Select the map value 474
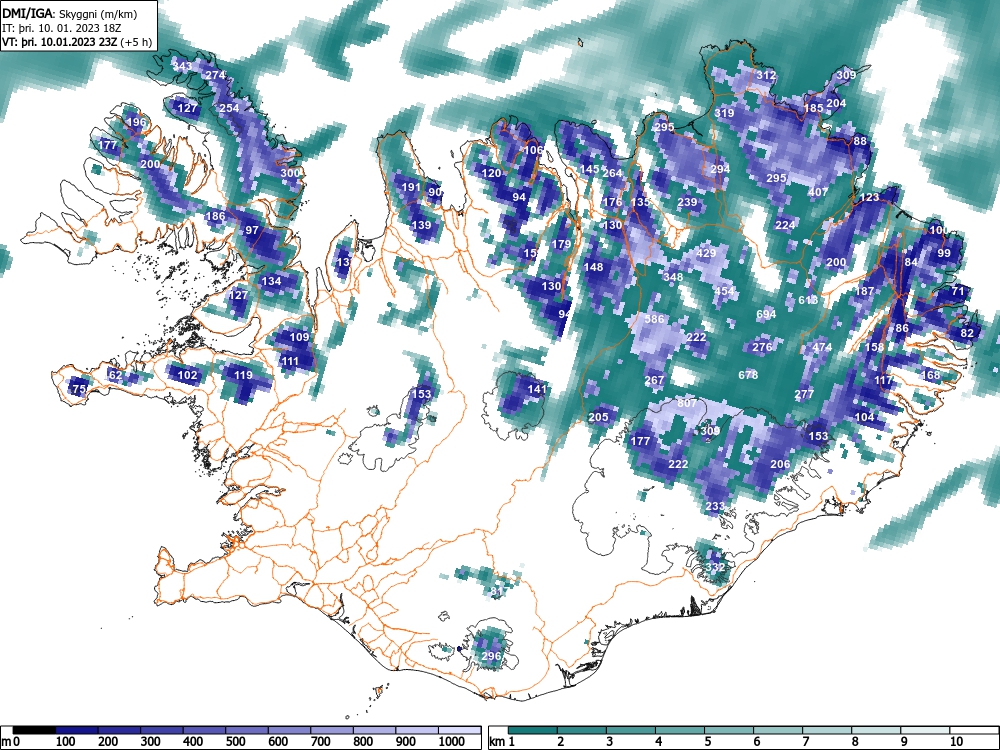The width and height of the screenshot is (1000, 750). coord(822,347)
